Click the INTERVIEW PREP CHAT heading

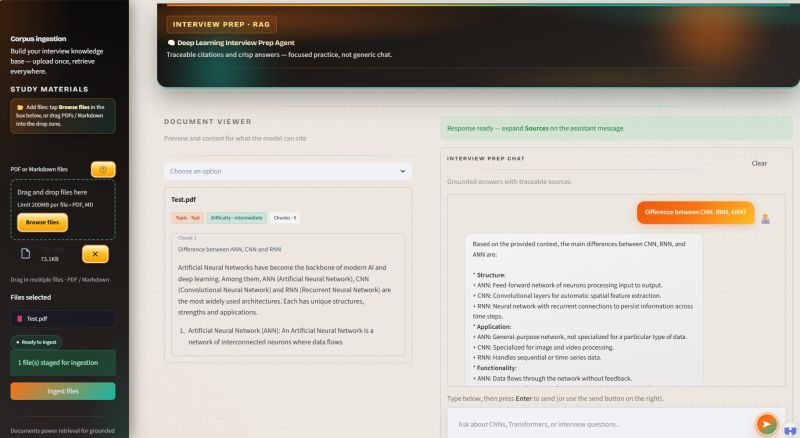486,159
